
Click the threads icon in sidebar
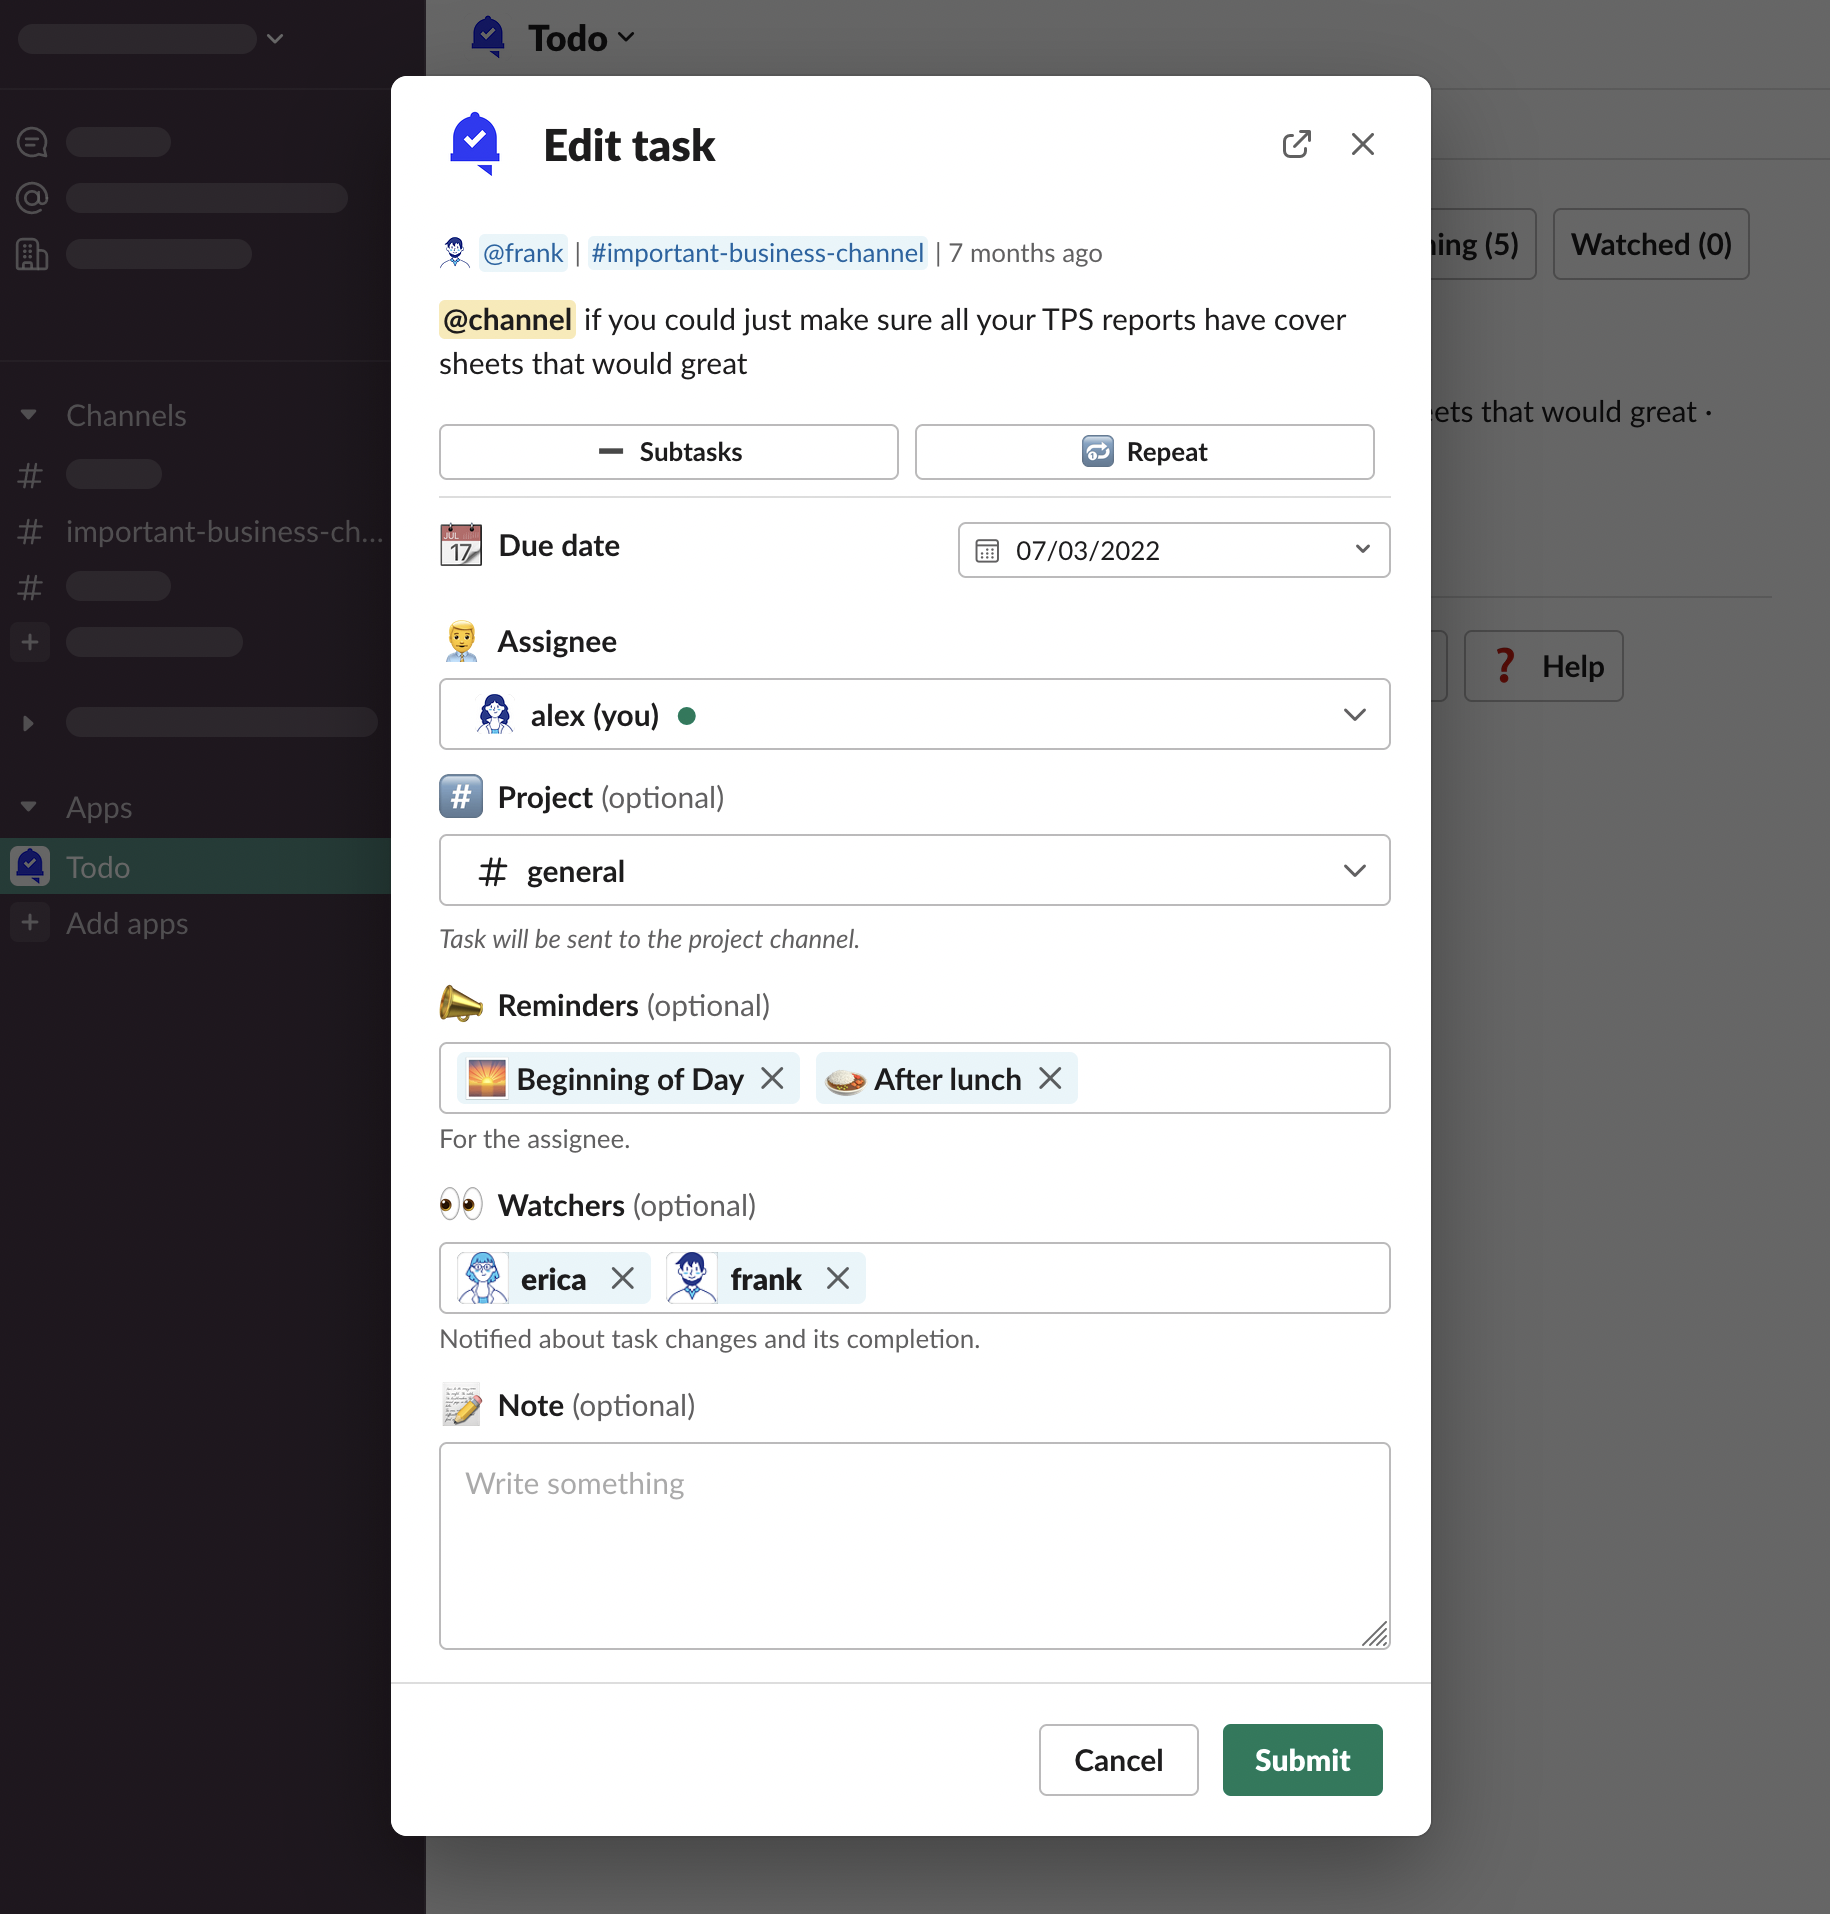pyautogui.click(x=32, y=142)
